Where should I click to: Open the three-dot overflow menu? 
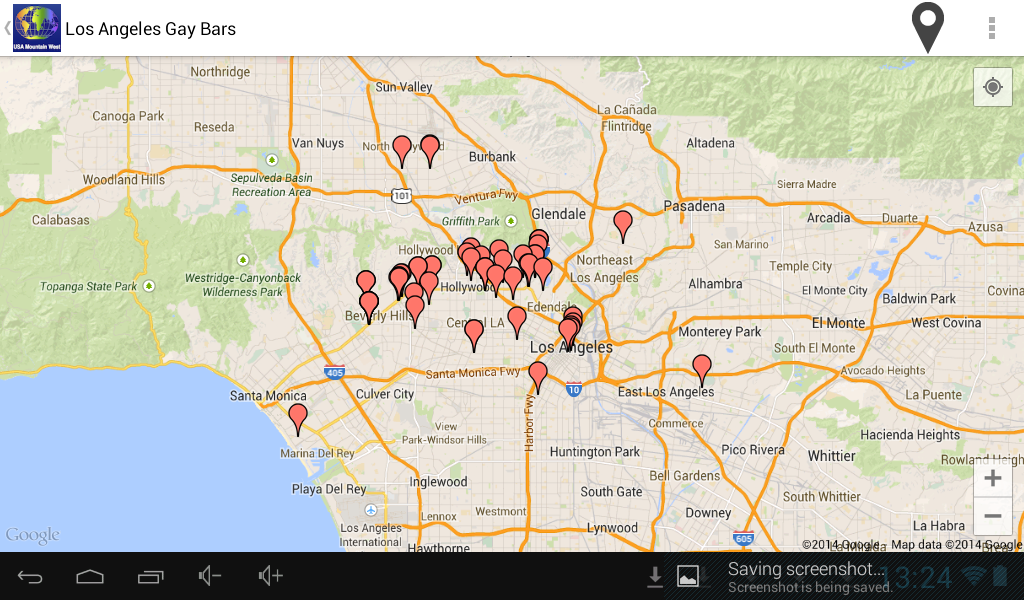991,28
